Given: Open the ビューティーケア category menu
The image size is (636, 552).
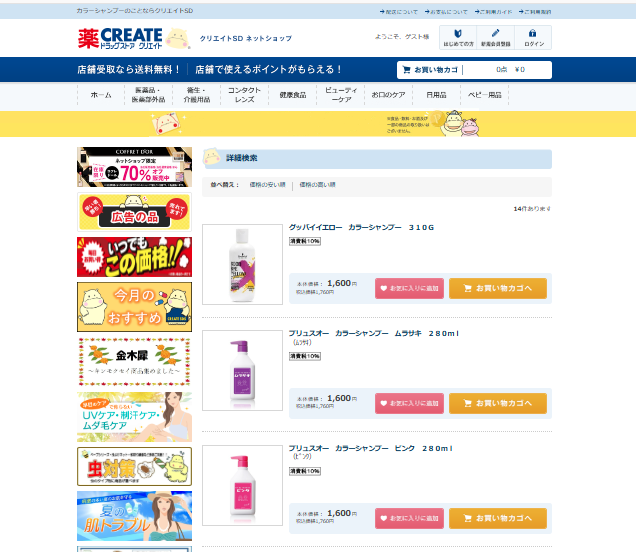Looking at the screenshot, I should [x=341, y=95].
